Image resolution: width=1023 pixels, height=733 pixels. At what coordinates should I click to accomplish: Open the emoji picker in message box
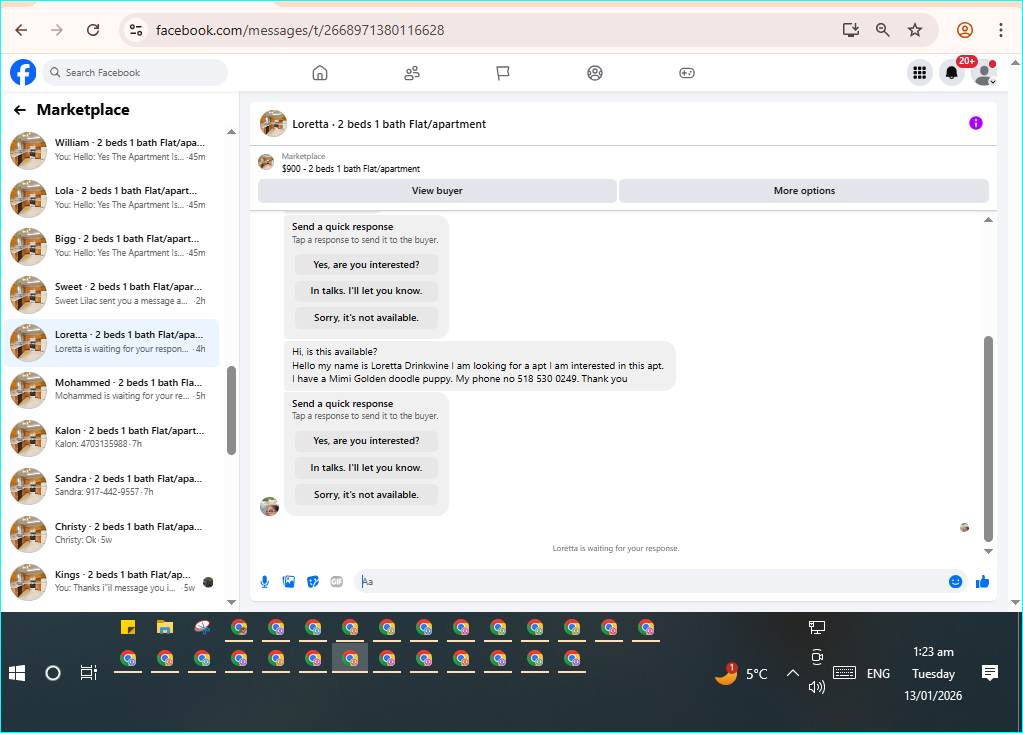click(x=956, y=582)
